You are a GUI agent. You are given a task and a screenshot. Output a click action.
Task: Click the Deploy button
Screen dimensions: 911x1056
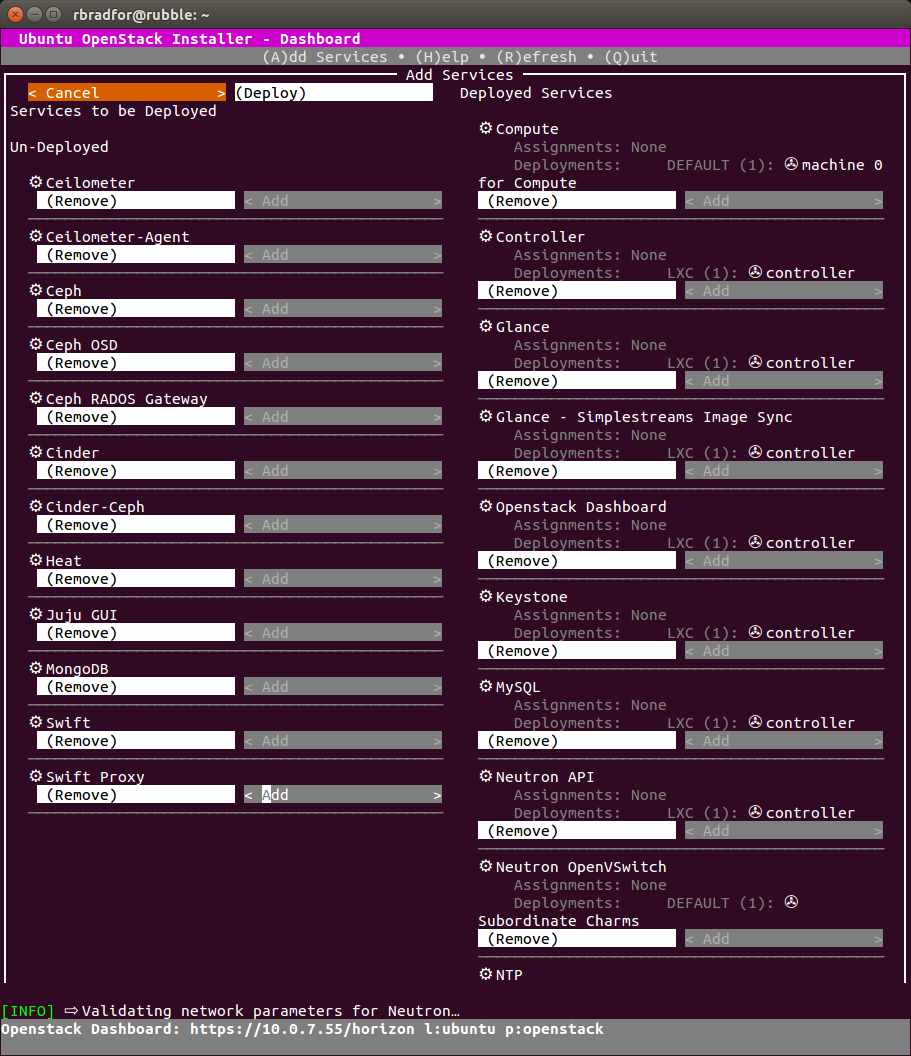coord(333,93)
